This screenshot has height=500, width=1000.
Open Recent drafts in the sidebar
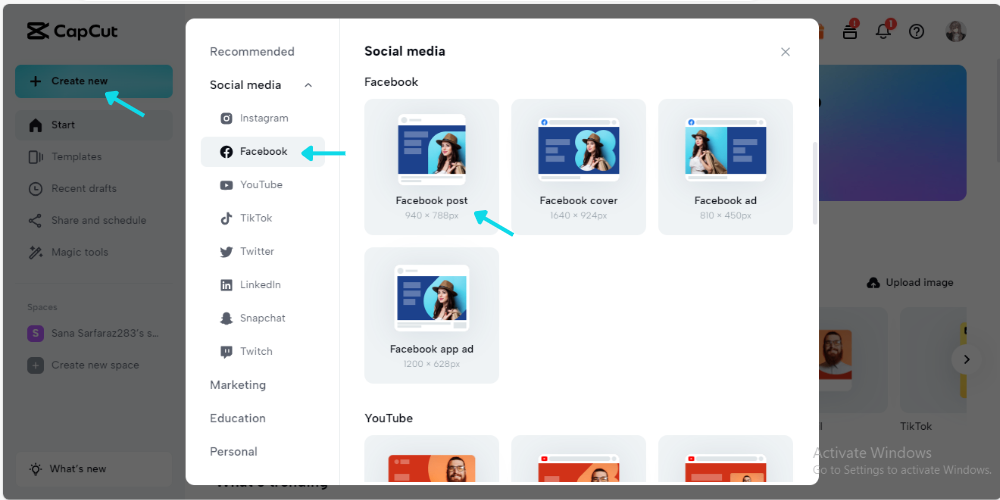pos(94,189)
